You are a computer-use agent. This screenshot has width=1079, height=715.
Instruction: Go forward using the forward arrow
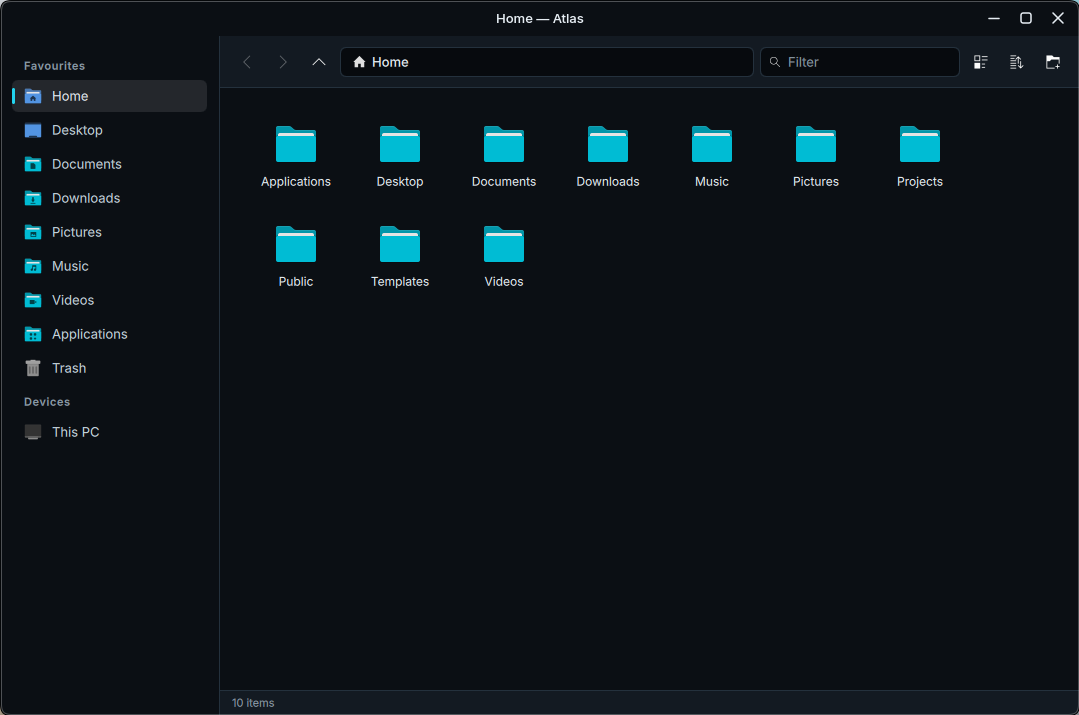pos(283,62)
